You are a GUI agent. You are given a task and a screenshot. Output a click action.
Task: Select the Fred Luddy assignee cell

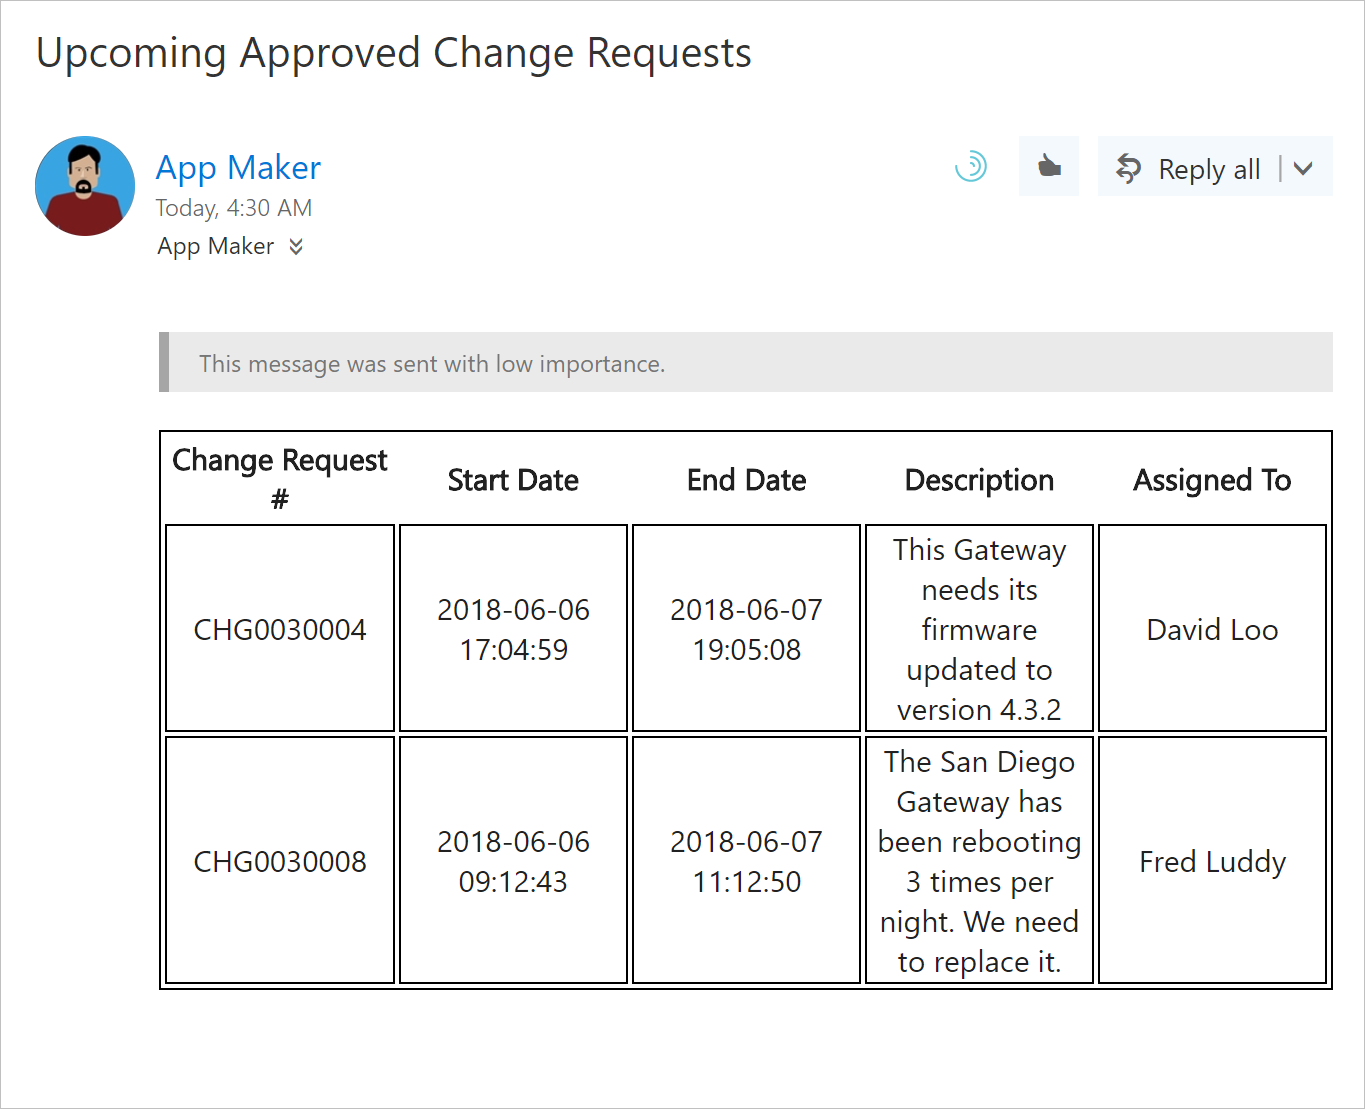point(1212,861)
